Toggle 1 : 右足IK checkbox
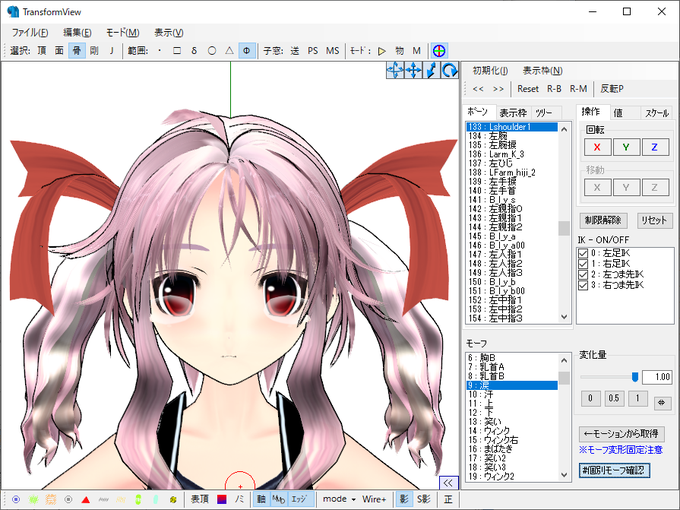Viewport: 680px width, 510px height. tap(583, 264)
